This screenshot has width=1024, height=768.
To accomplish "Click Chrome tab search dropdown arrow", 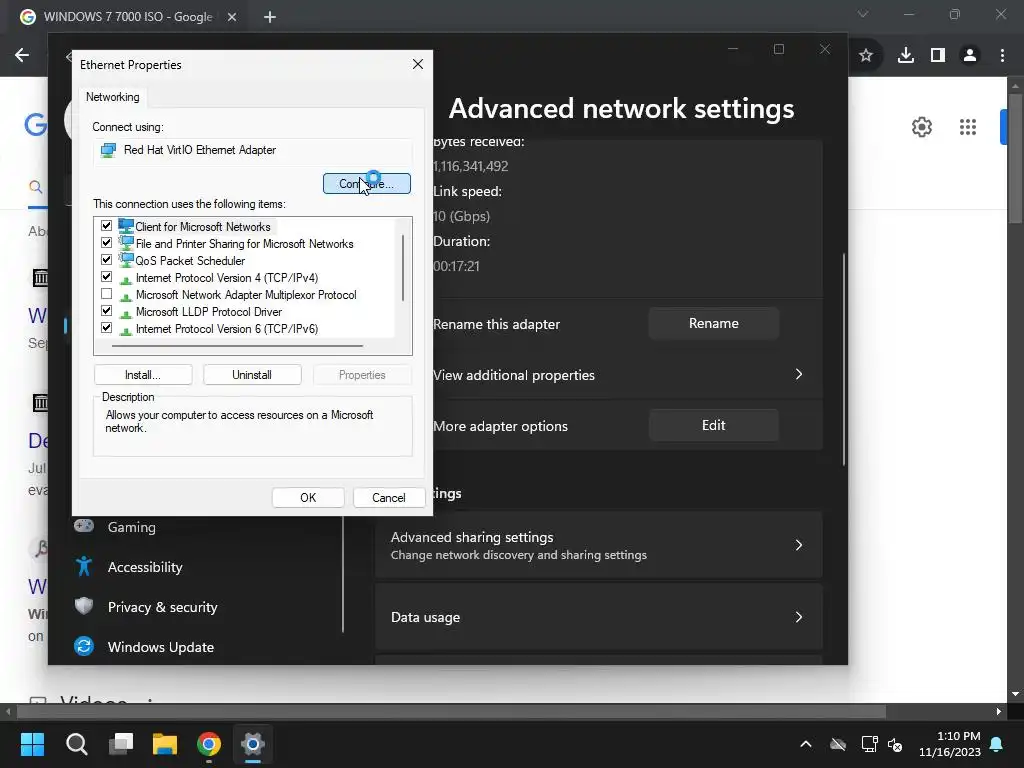I will click(863, 14).
